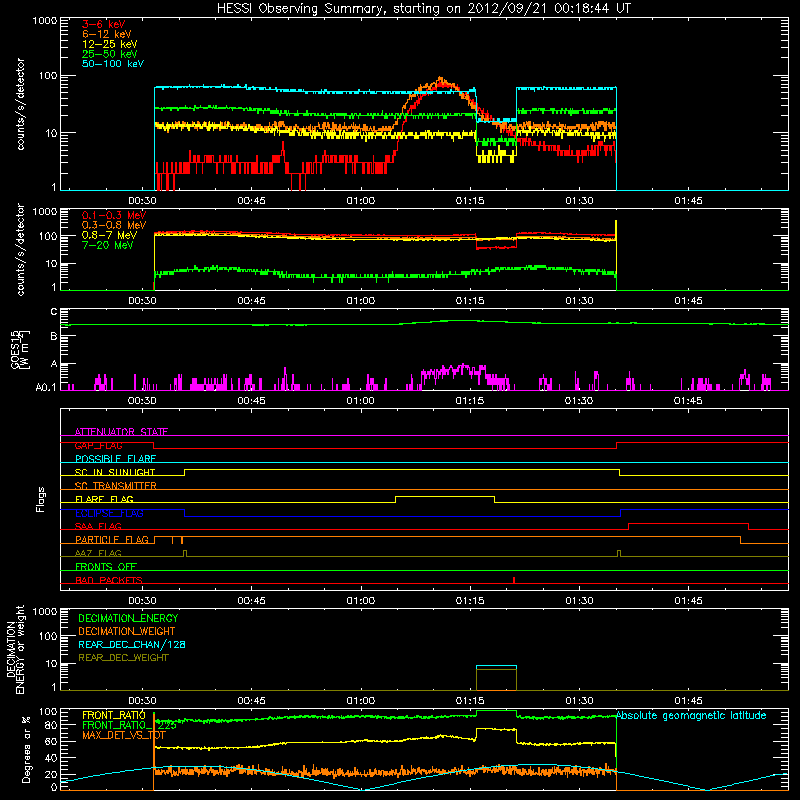Screen dimensions: 800x800
Task: Select the DECIMATION_ENERGY legend label
Action: pos(128,618)
